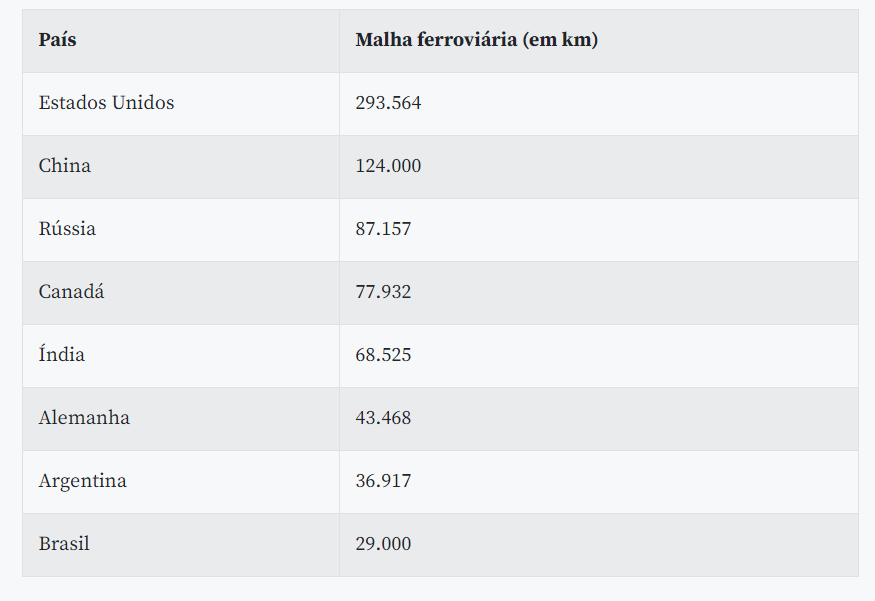This screenshot has height=601, width=875.
Task: Click the País column header
Action: point(57,40)
